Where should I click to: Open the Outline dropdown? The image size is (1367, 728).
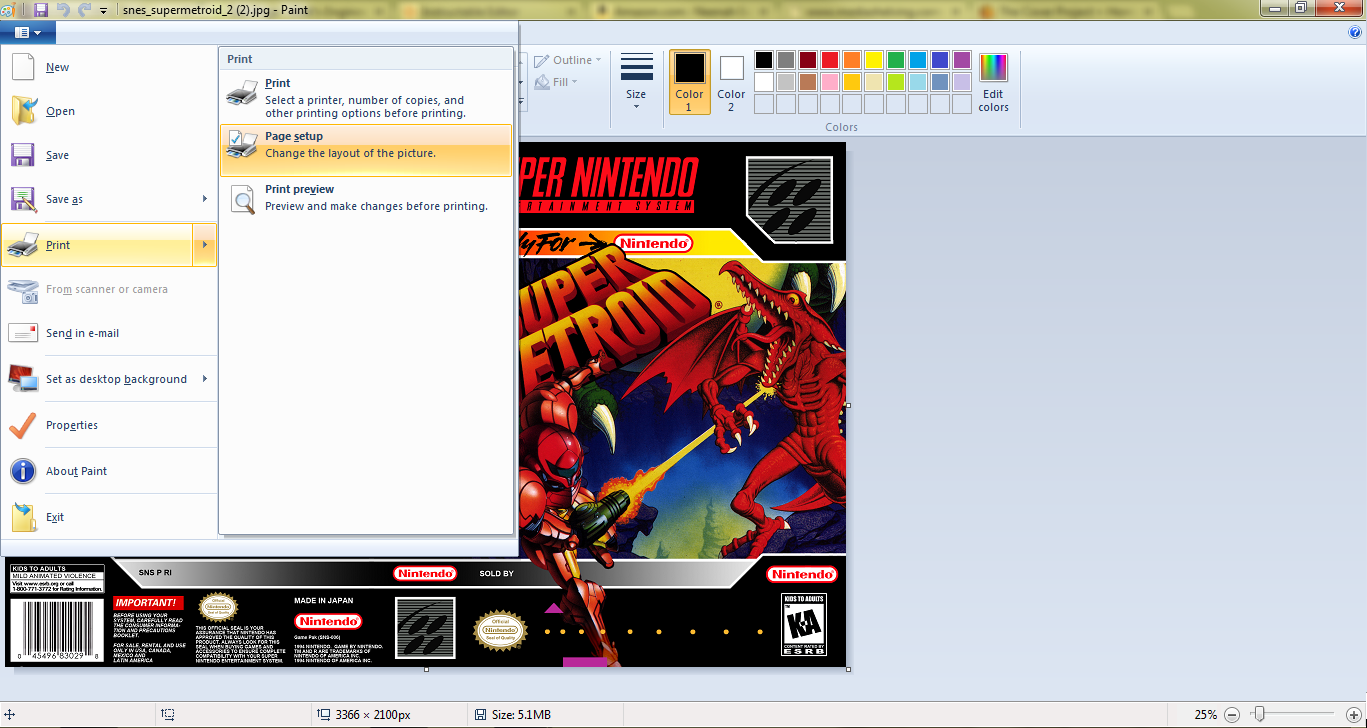click(x=568, y=60)
